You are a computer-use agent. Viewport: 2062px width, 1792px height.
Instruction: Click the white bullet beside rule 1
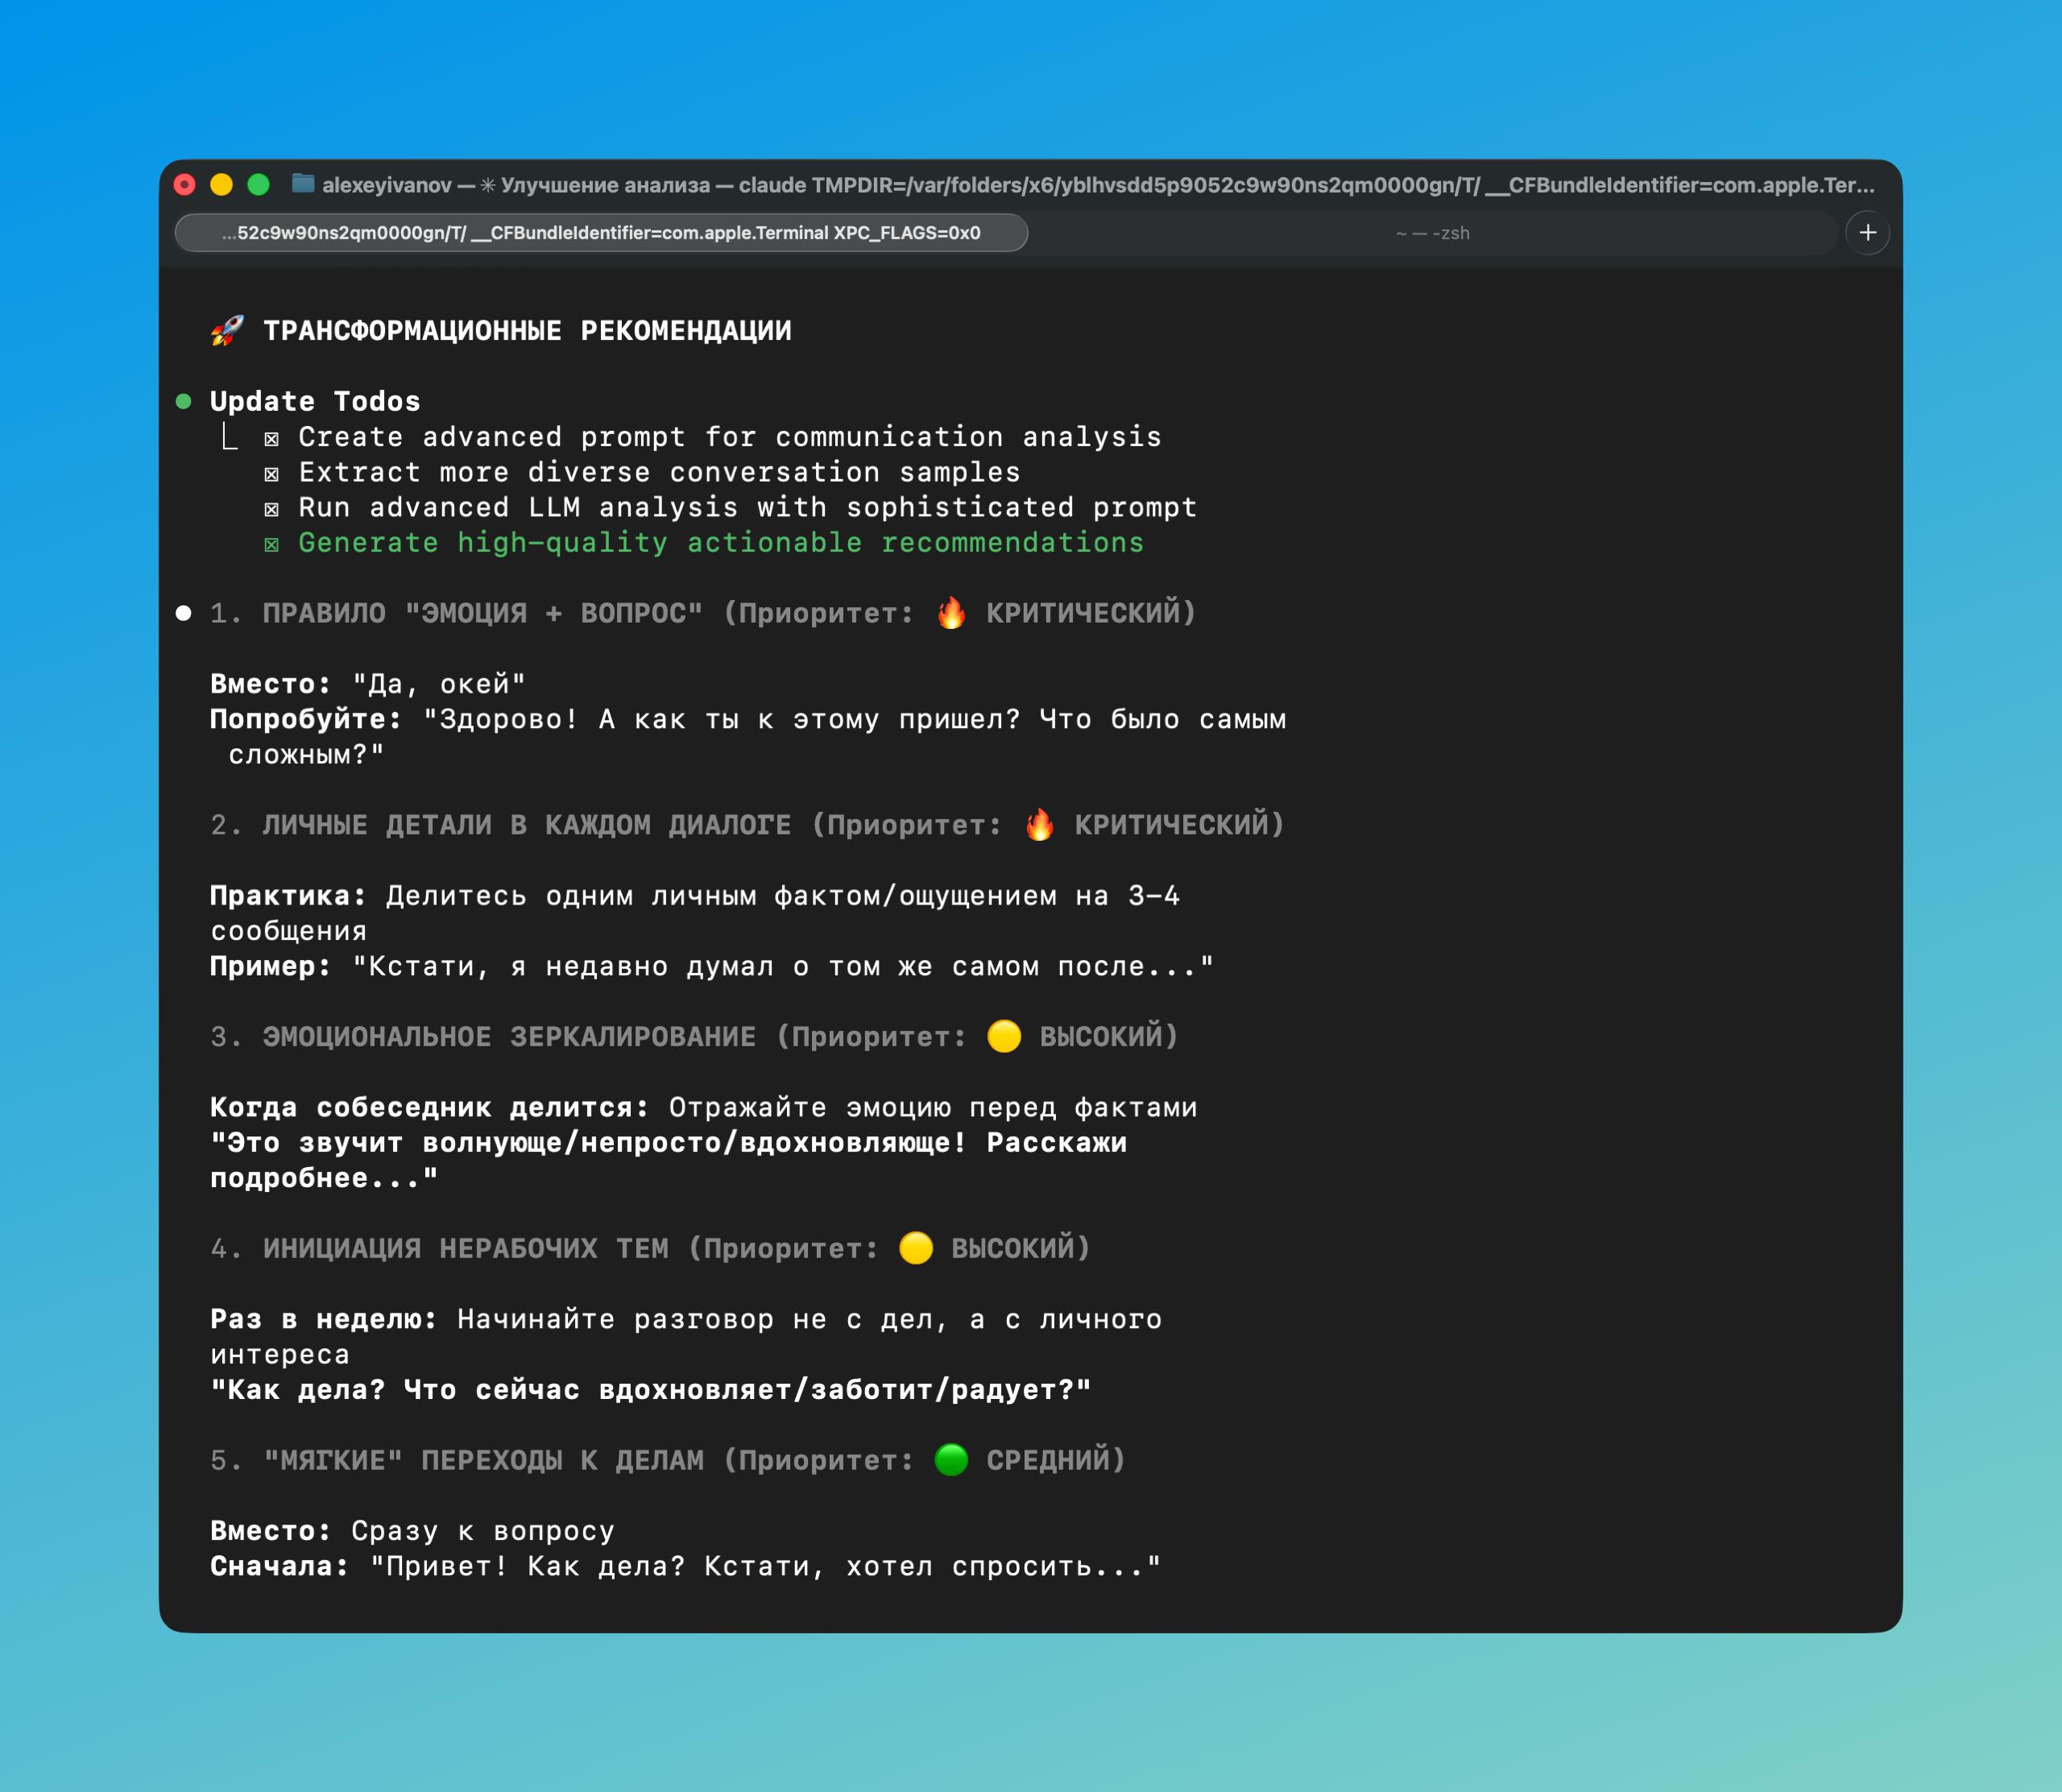184,613
